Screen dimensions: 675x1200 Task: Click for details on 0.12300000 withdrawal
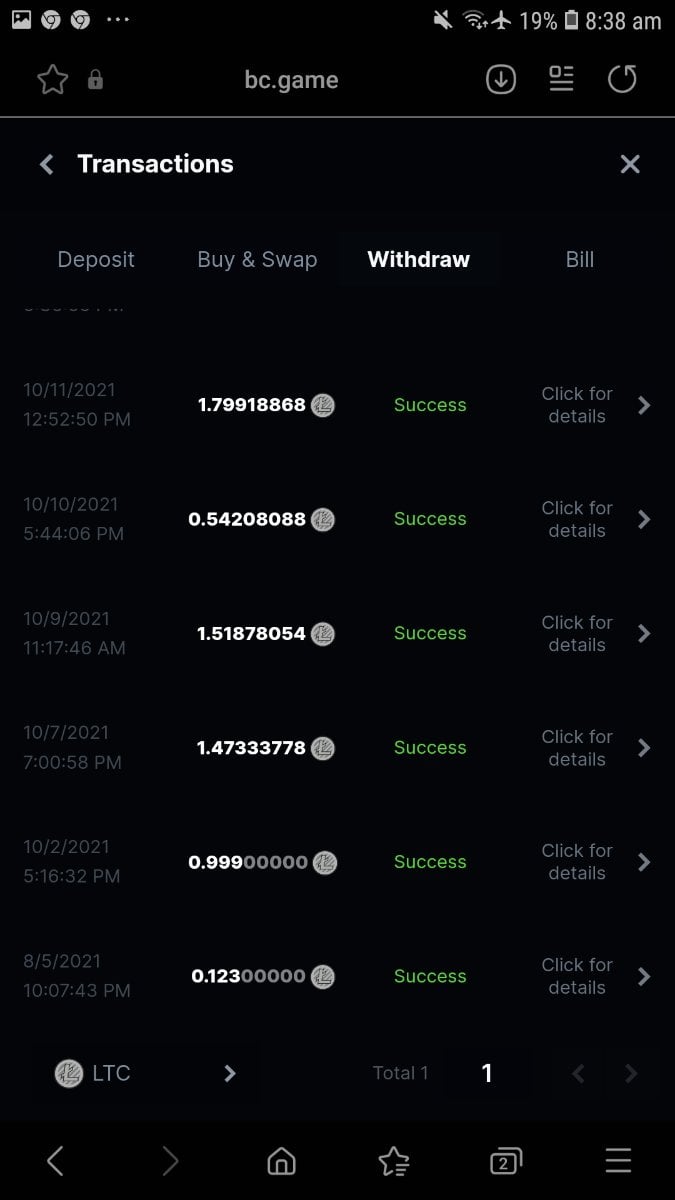pos(577,976)
